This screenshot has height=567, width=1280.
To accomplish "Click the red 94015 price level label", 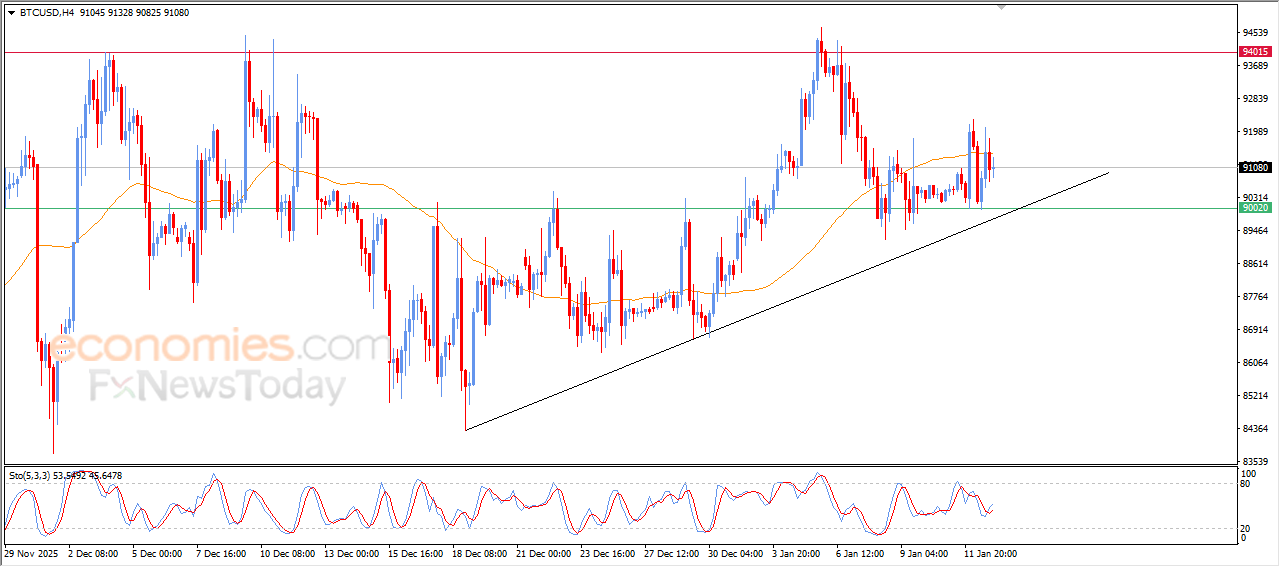I will click(1254, 51).
